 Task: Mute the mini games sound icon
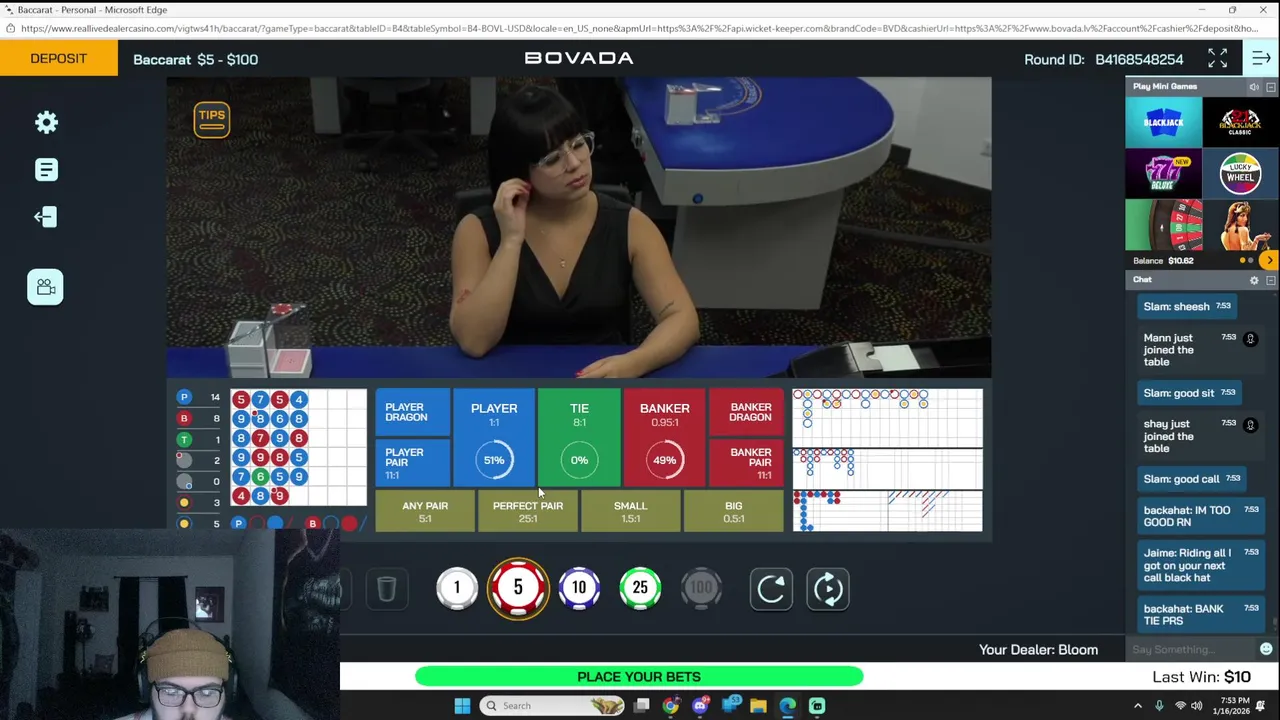(1254, 87)
